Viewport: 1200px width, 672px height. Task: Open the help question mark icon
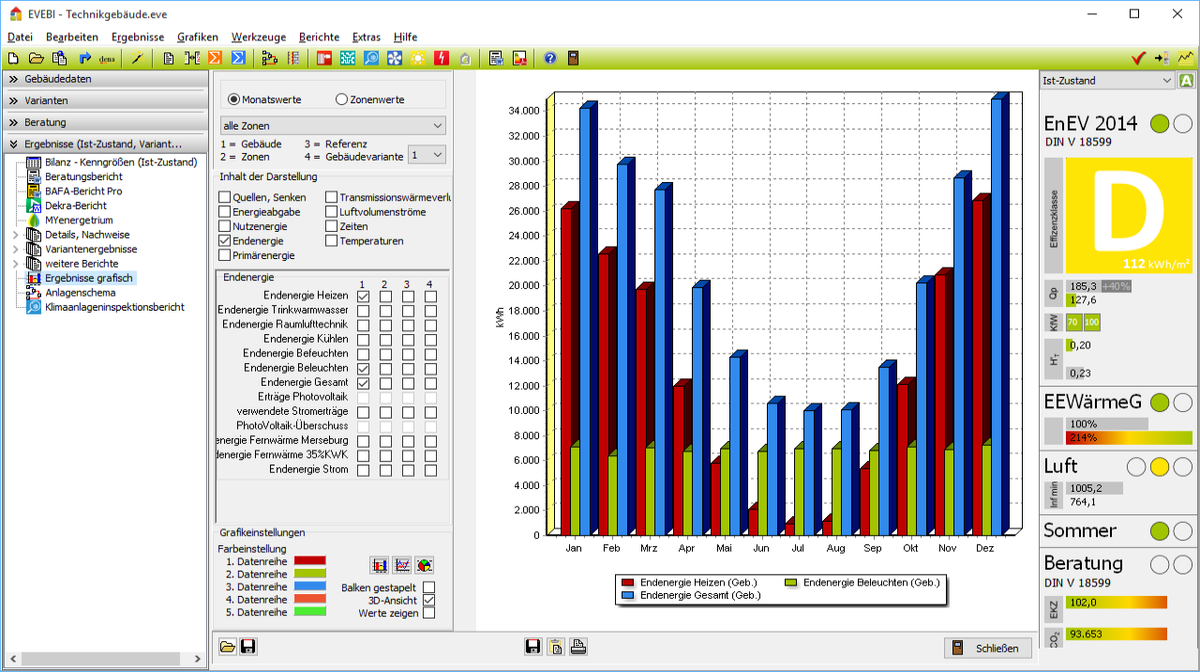click(x=550, y=58)
